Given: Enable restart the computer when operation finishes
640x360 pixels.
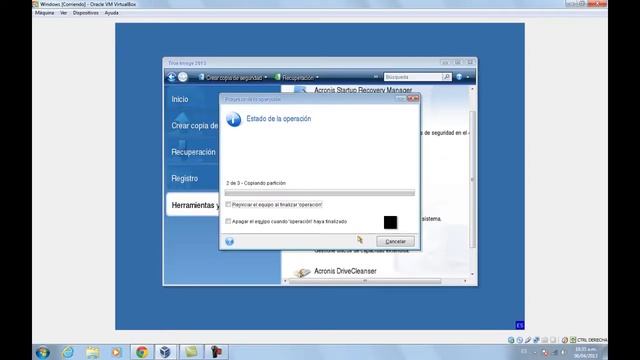Looking at the screenshot, I should point(228,204).
